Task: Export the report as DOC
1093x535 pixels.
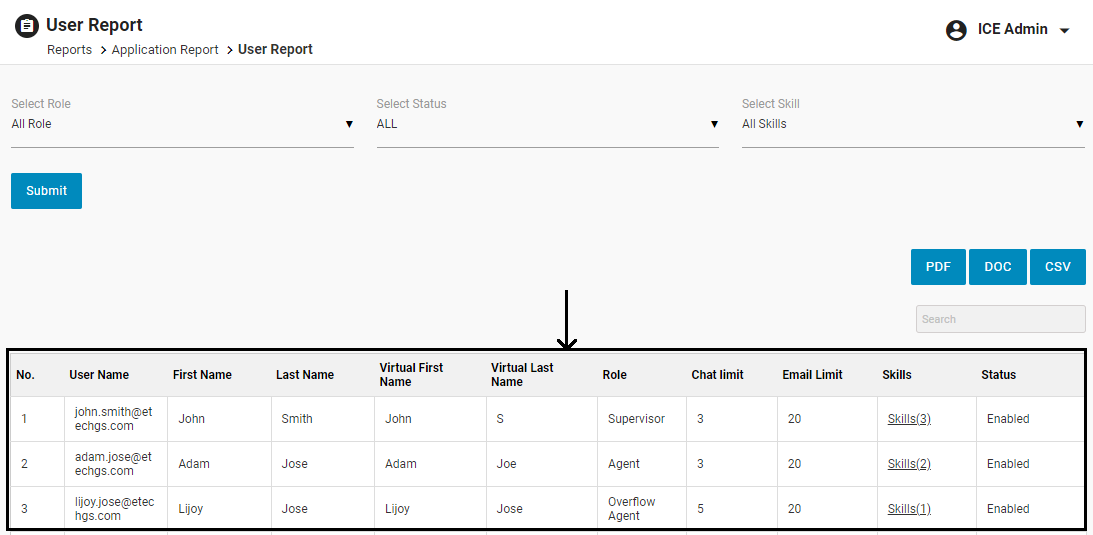Action: point(997,267)
